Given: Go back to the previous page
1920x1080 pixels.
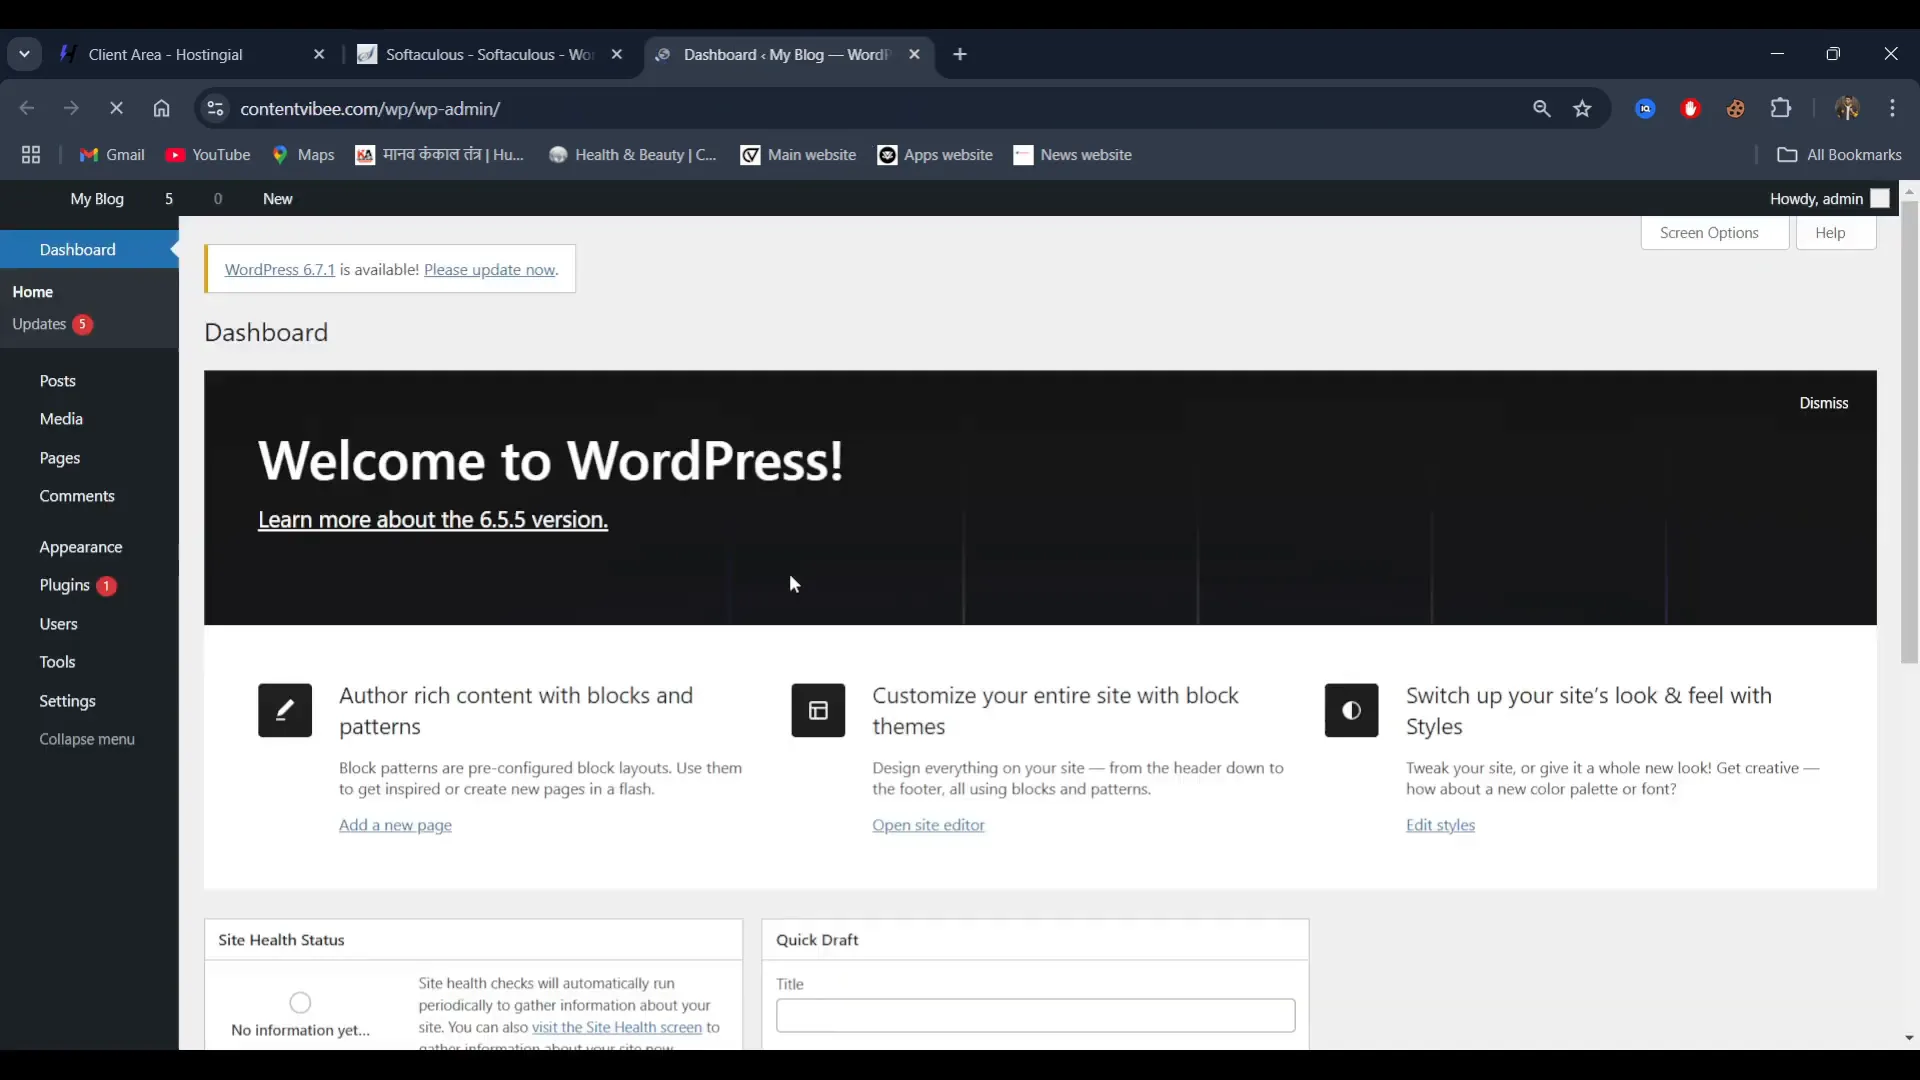Looking at the screenshot, I should click(x=27, y=109).
